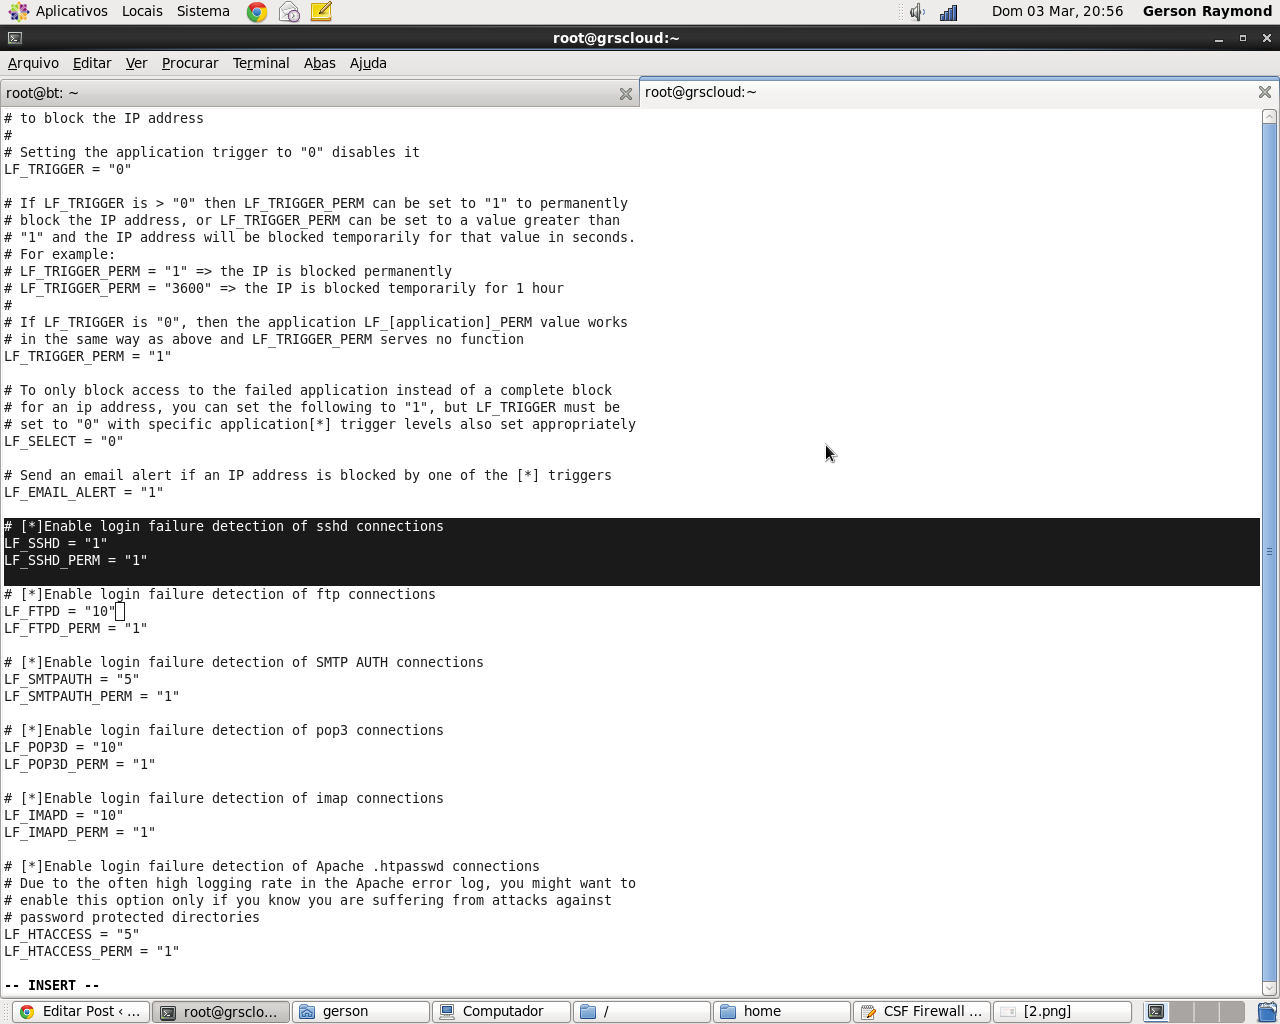Open the / folder window from taskbar
1280x1024 pixels.
click(x=641, y=1012)
